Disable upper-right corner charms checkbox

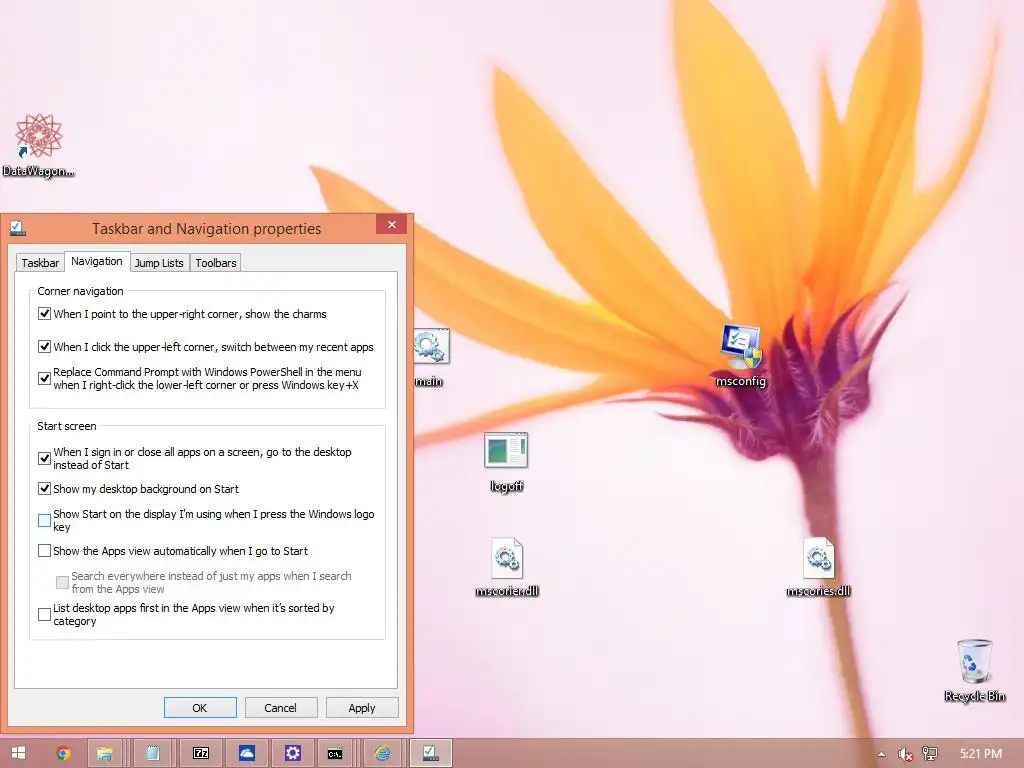[x=44, y=313]
